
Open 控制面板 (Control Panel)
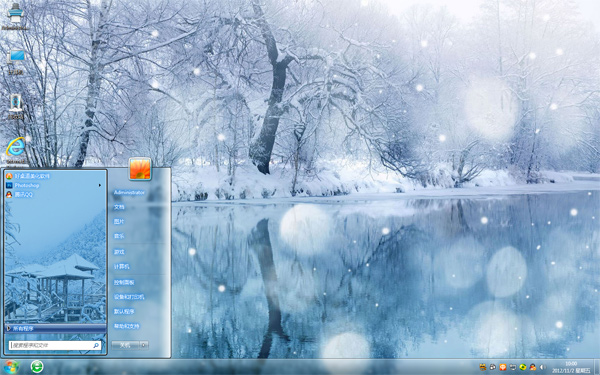tap(124, 282)
